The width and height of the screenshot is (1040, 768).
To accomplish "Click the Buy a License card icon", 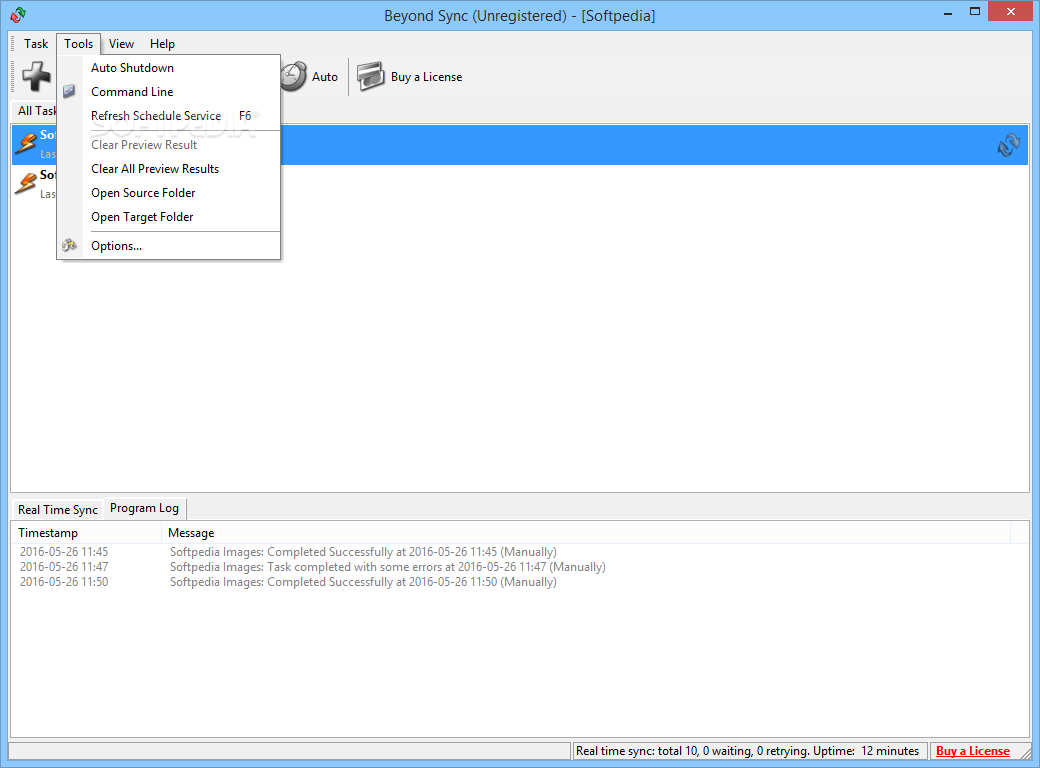I will pos(371,76).
